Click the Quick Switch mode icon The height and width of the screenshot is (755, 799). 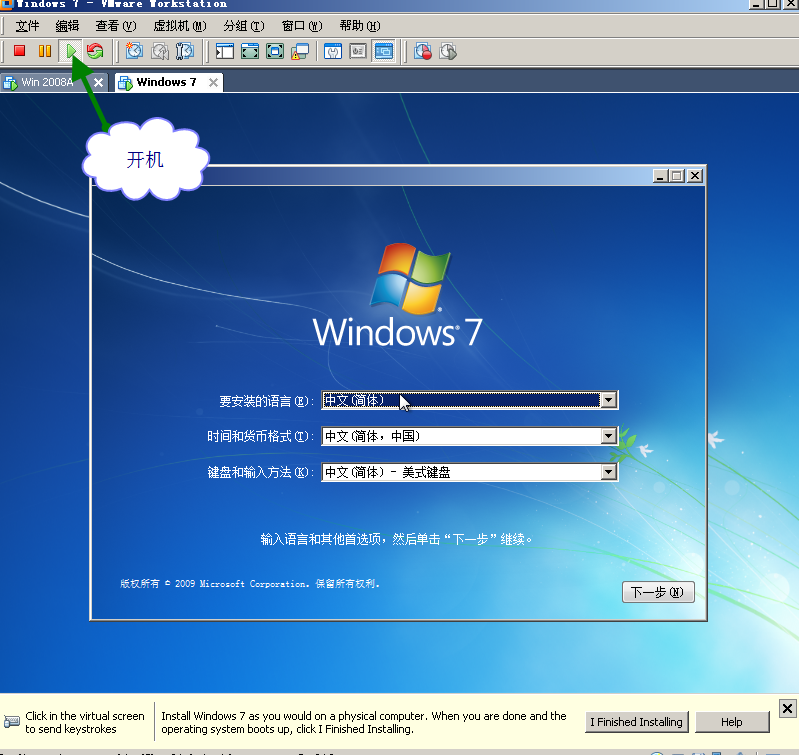click(250, 51)
